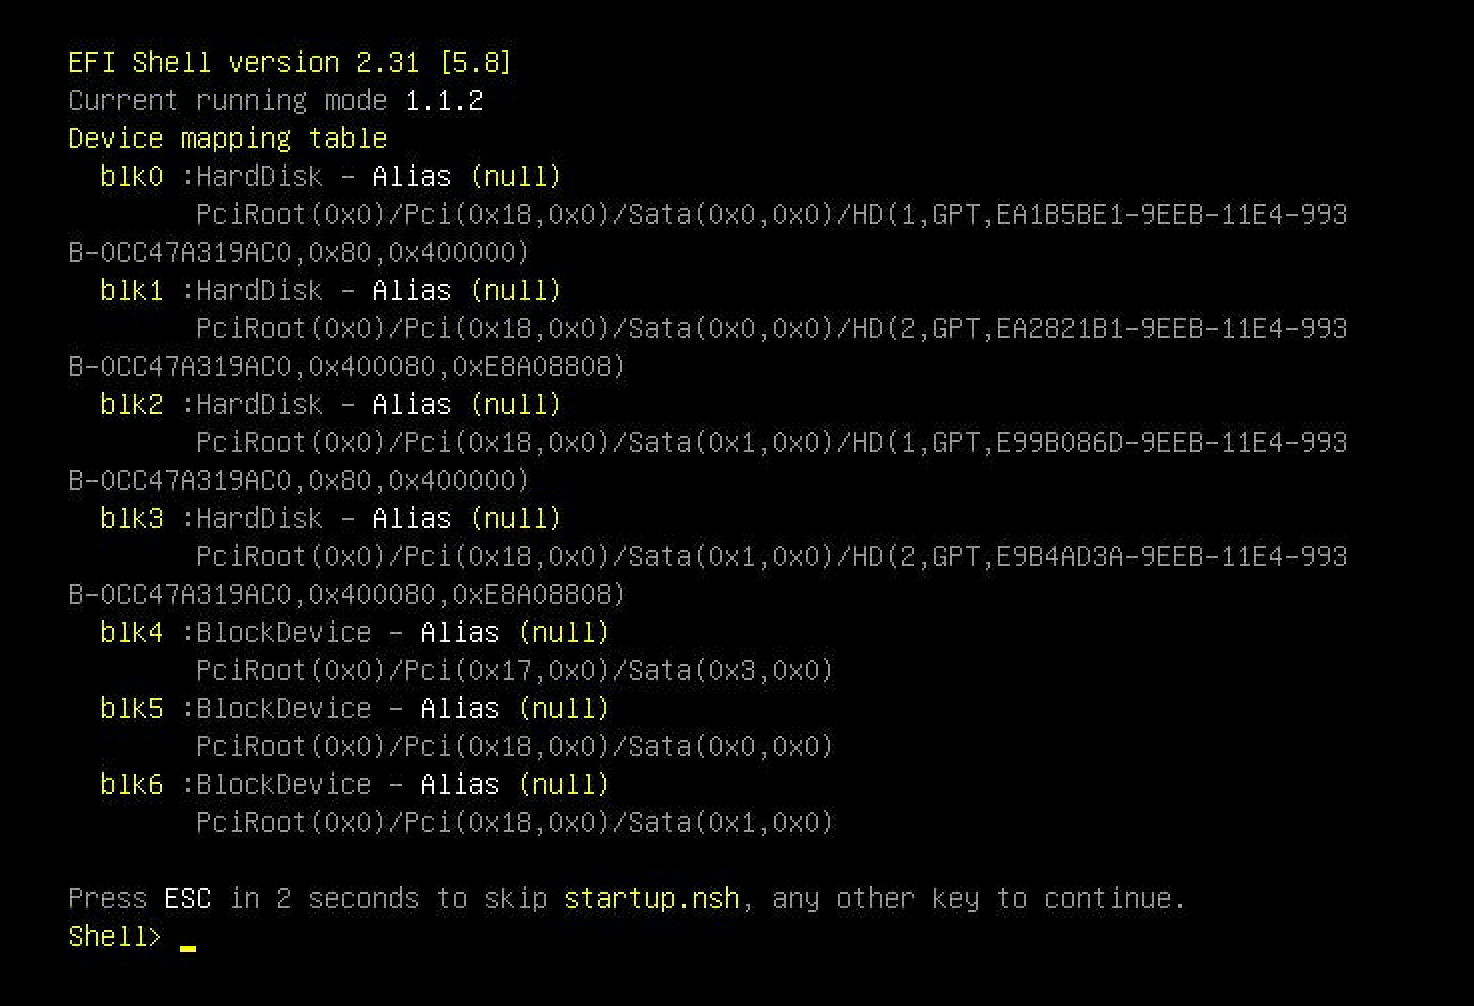
Task: Click the Device mapping table heading
Action: tap(228, 139)
